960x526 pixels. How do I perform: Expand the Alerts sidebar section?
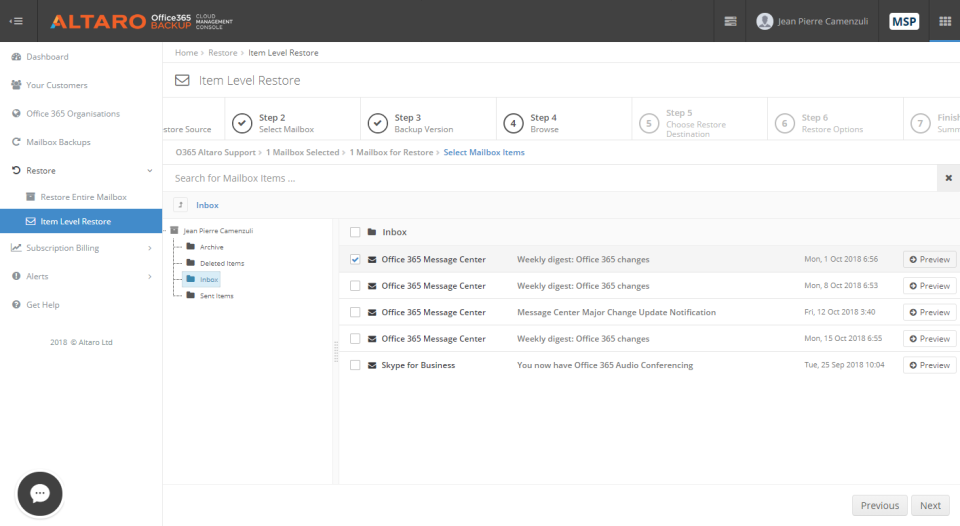coord(148,276)
